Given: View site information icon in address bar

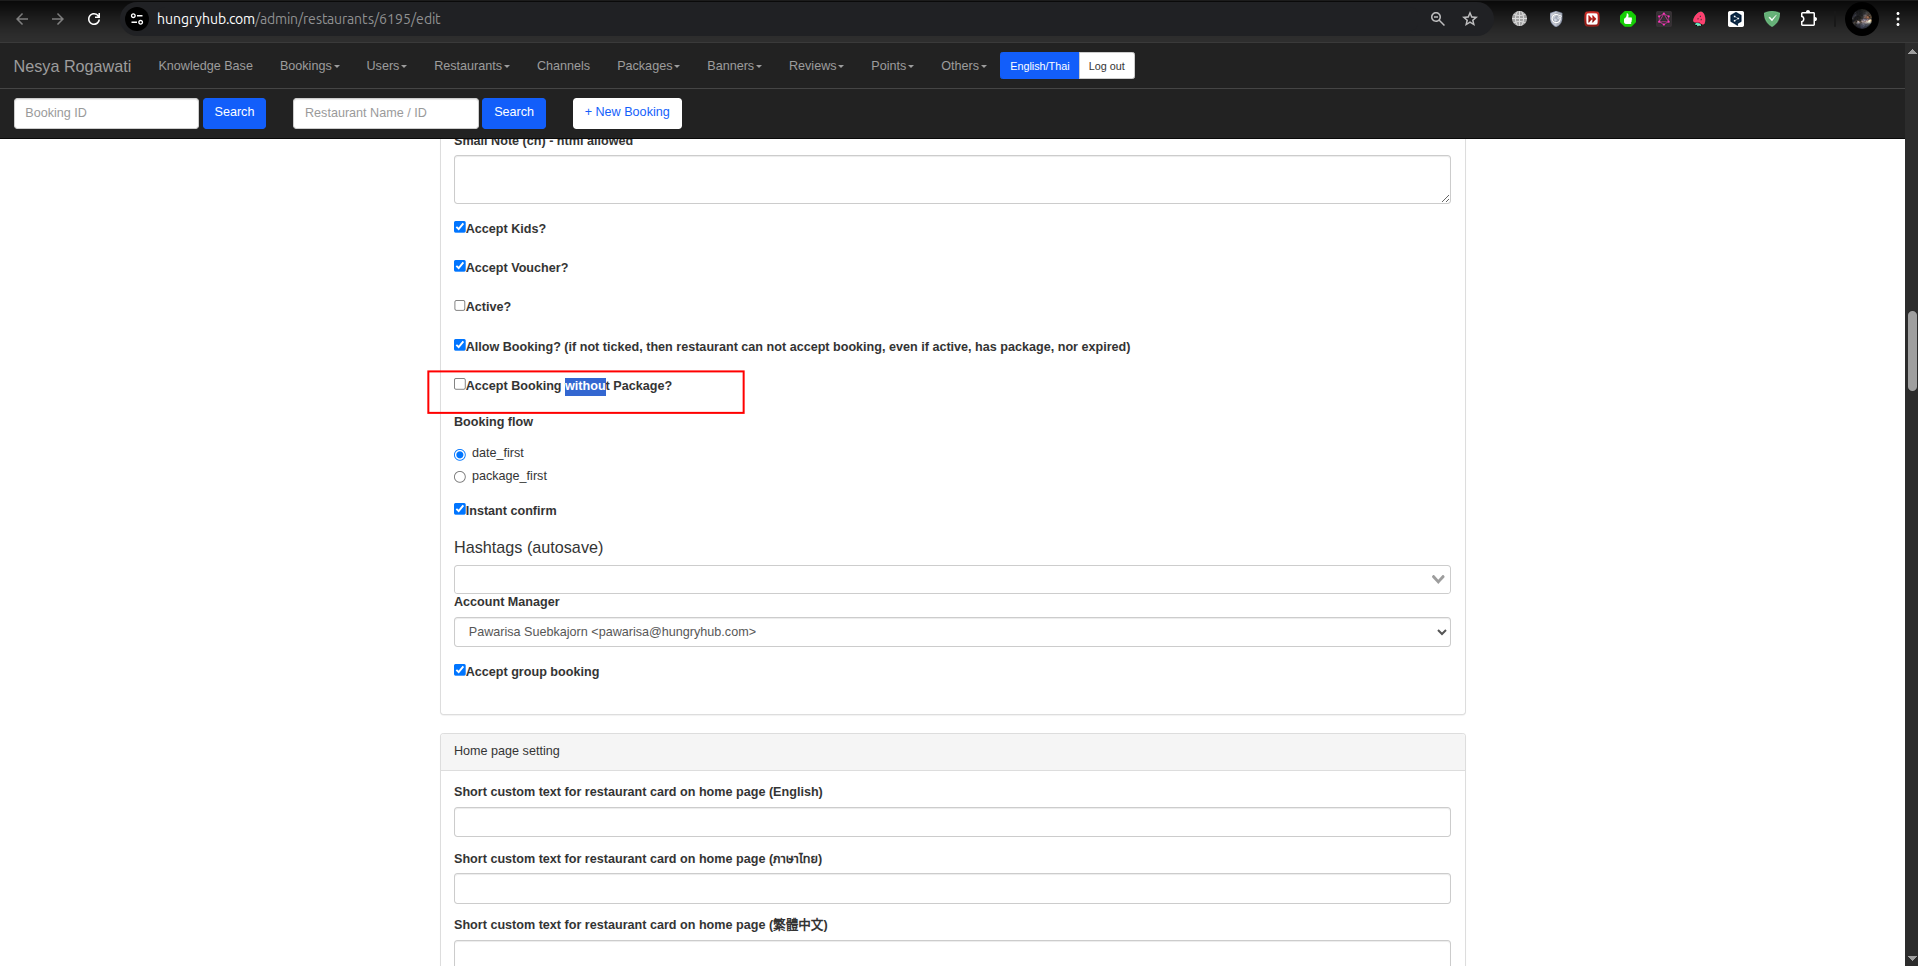Looking at the screenshot, I should [x=137, y=19].
